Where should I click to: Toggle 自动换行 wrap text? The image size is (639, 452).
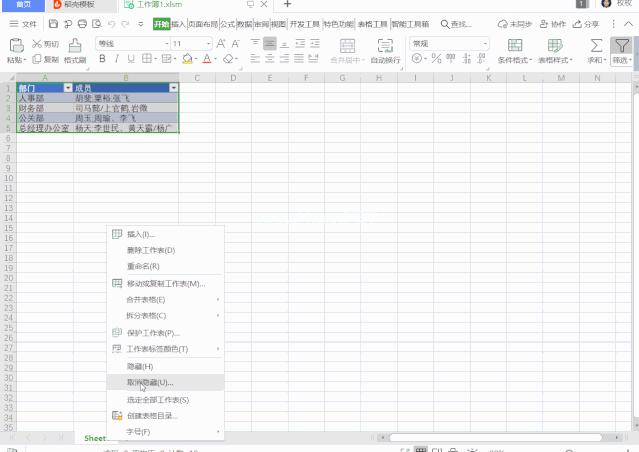coord(386,45)
